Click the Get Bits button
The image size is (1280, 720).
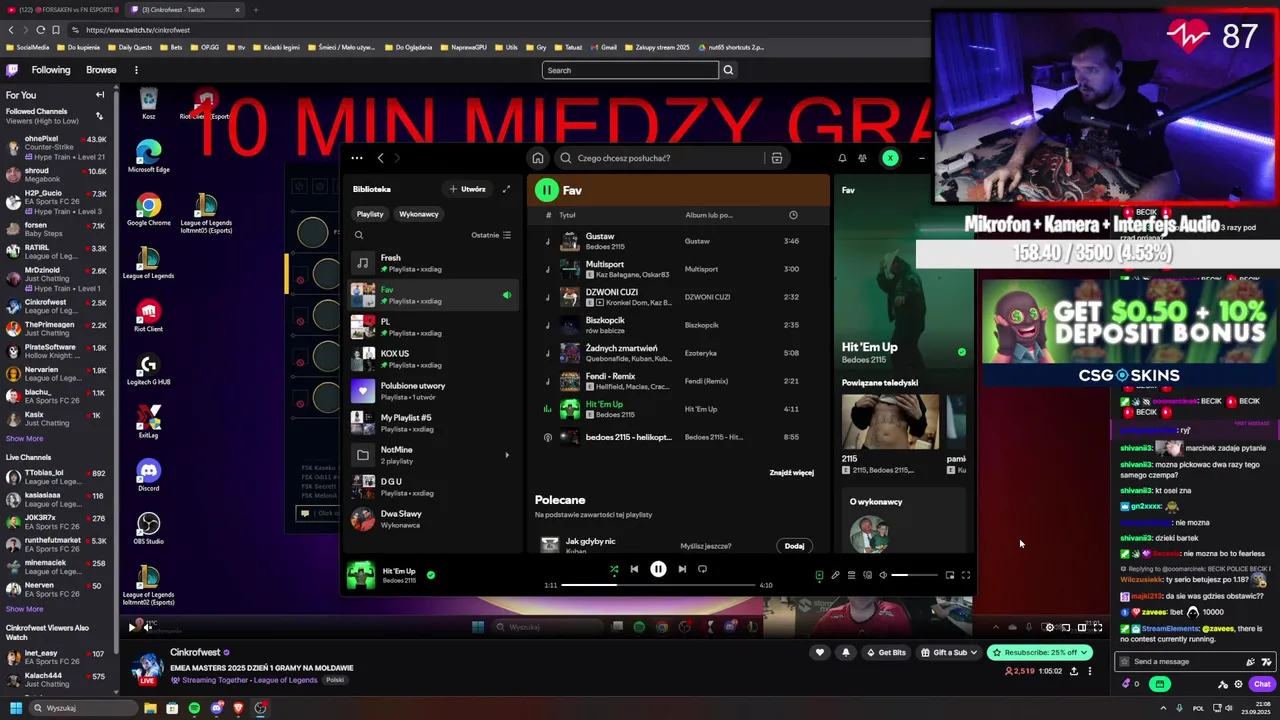pyautogui.click(x=887, y=652)
